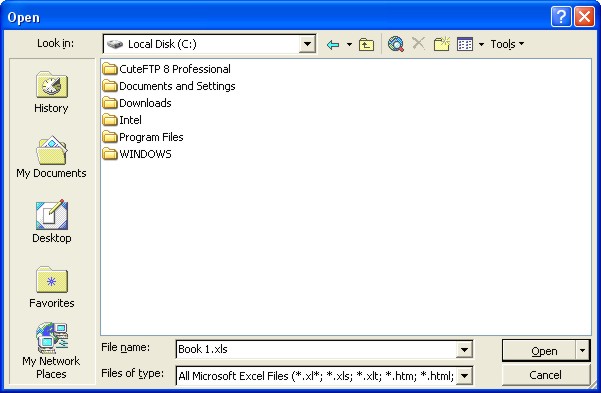Select the 'CuteFTP 8 Professional' name
Screen dimensions: 601x393
point(175,69)
